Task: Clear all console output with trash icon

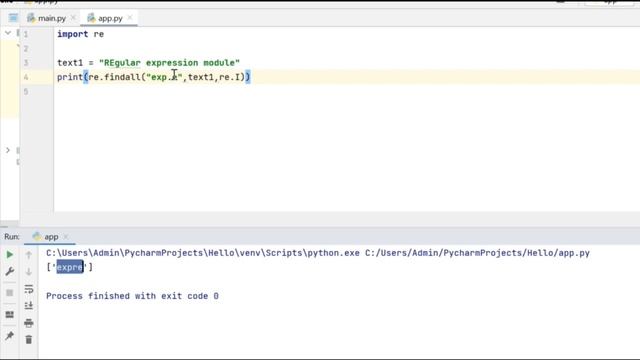Action: (x=29, y=339)
